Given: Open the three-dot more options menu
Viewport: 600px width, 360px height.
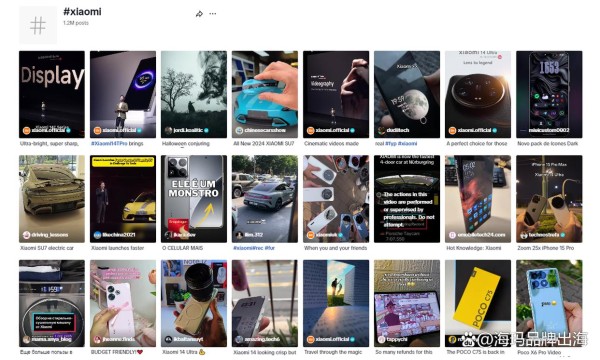Looking at the screenshot, I should pos(213,14).
